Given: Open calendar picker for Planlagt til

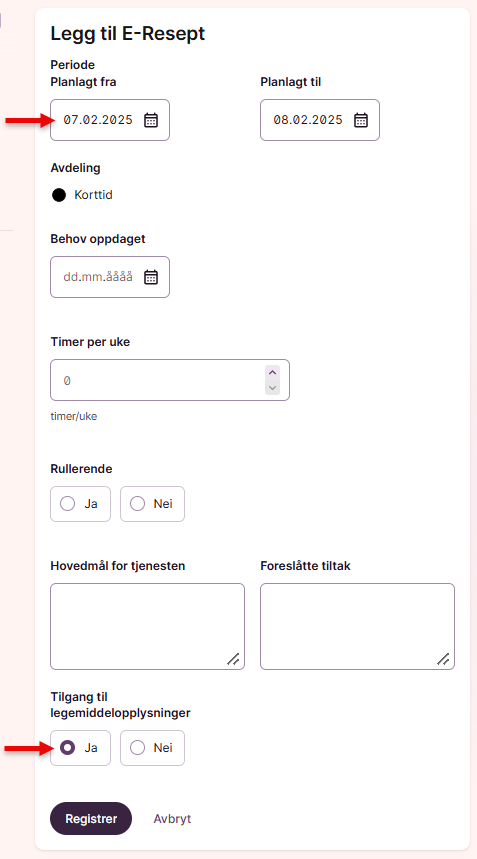Looking at the screenshot, I should click(361, 120).
